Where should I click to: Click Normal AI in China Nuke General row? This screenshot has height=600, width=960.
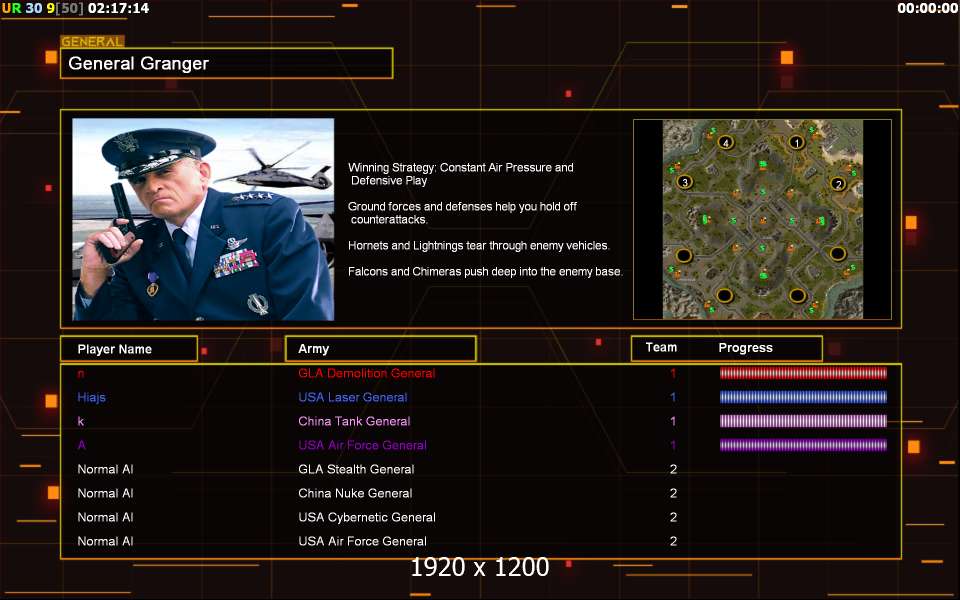pyautogui.click(x=105, y=493)
